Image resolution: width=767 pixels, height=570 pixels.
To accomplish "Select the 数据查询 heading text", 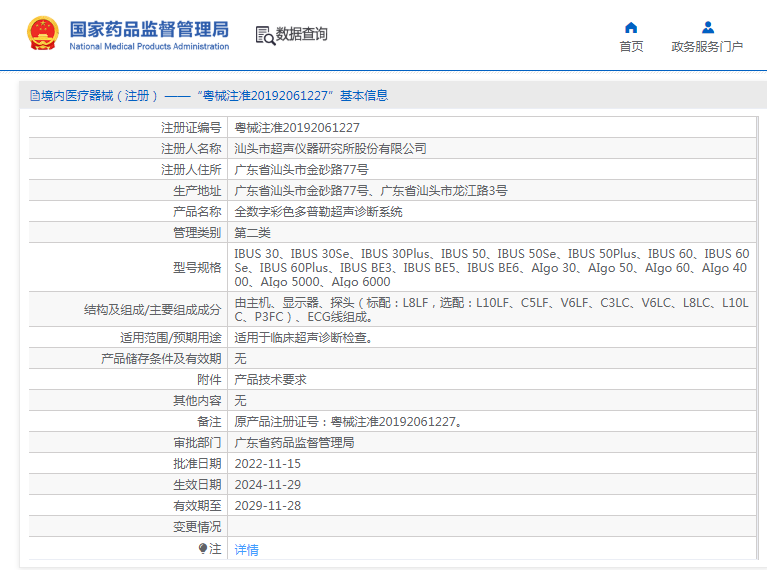I will click(302, 35).
